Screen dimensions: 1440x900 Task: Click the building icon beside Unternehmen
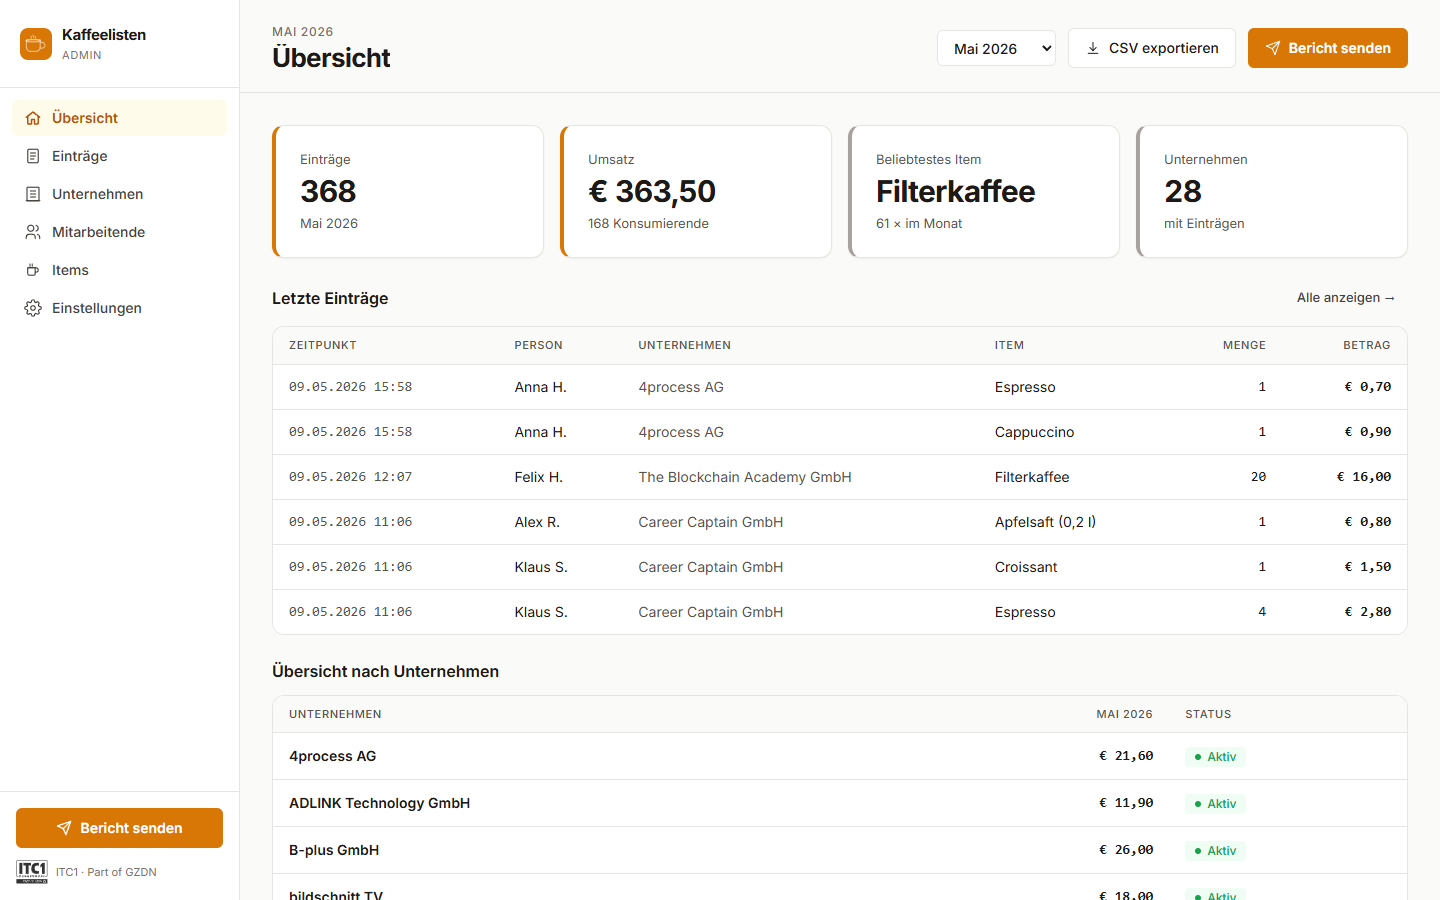point(33,194)
